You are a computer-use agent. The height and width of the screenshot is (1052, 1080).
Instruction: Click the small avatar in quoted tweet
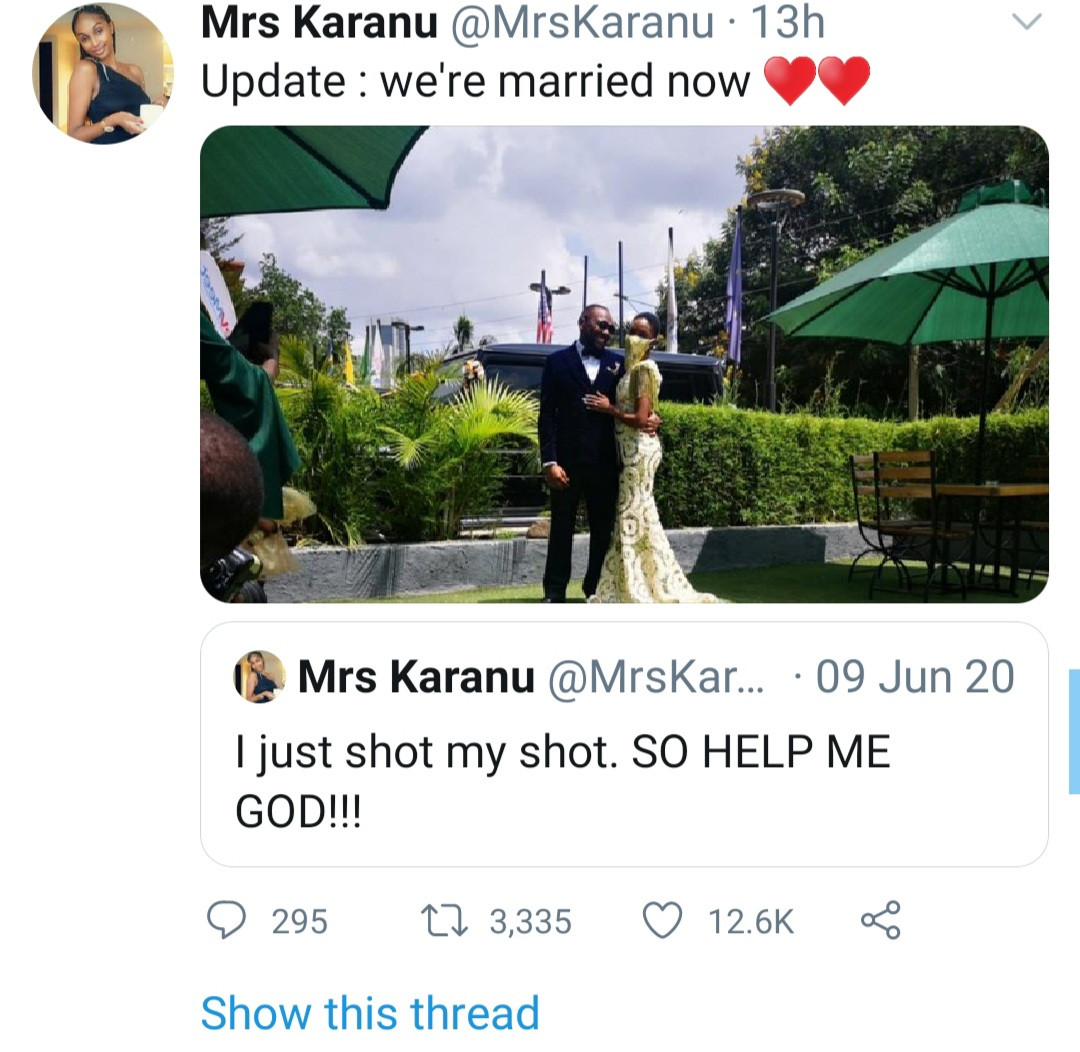click(260, 677)
